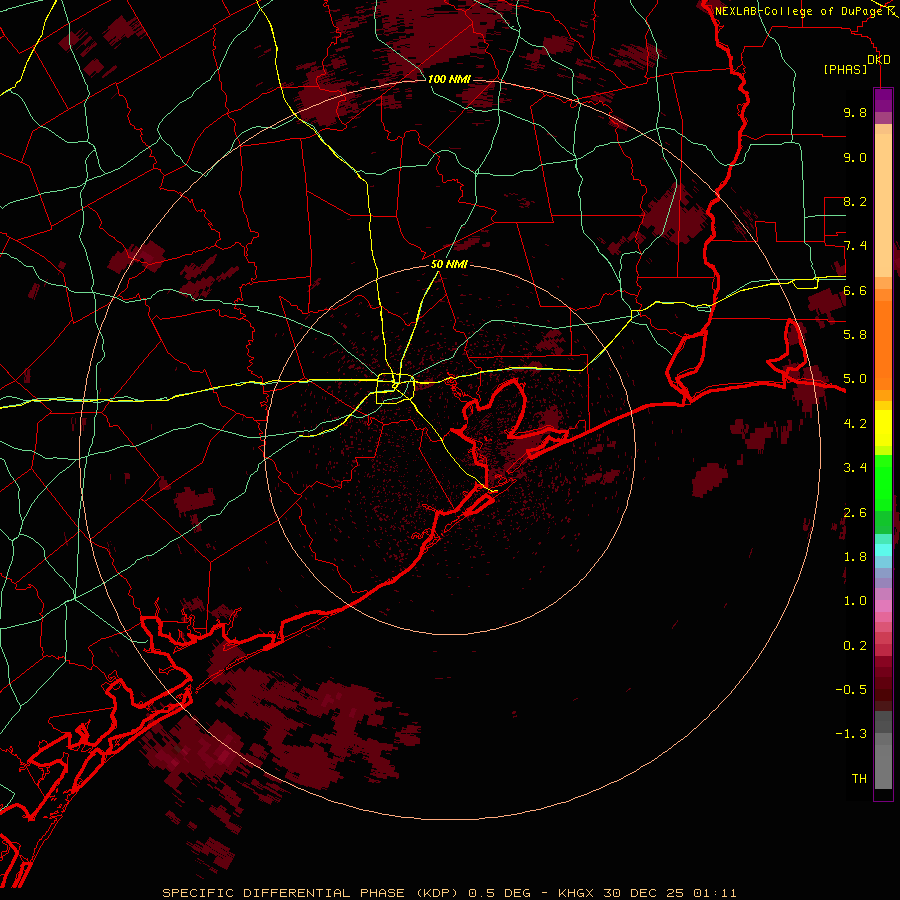900x900 pixels.
Task: Click the light peach segment of the color bar
Action: click(x=883, y=207)
